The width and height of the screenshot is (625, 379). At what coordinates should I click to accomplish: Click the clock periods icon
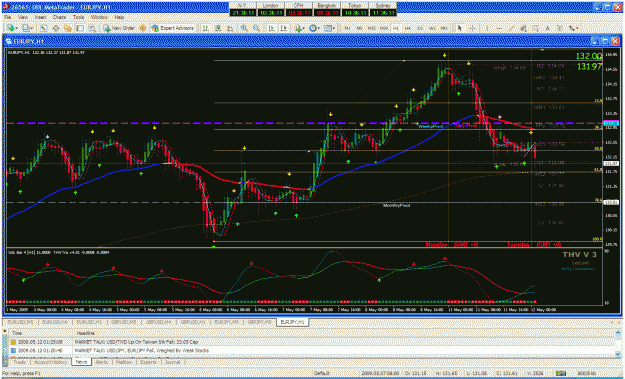pos(313,28)
